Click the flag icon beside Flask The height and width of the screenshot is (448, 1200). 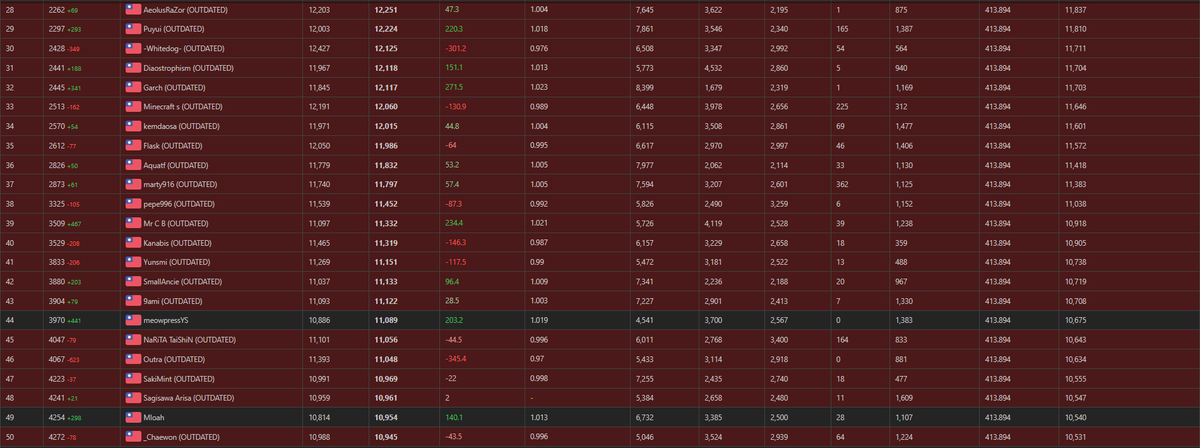pos(133,145)
